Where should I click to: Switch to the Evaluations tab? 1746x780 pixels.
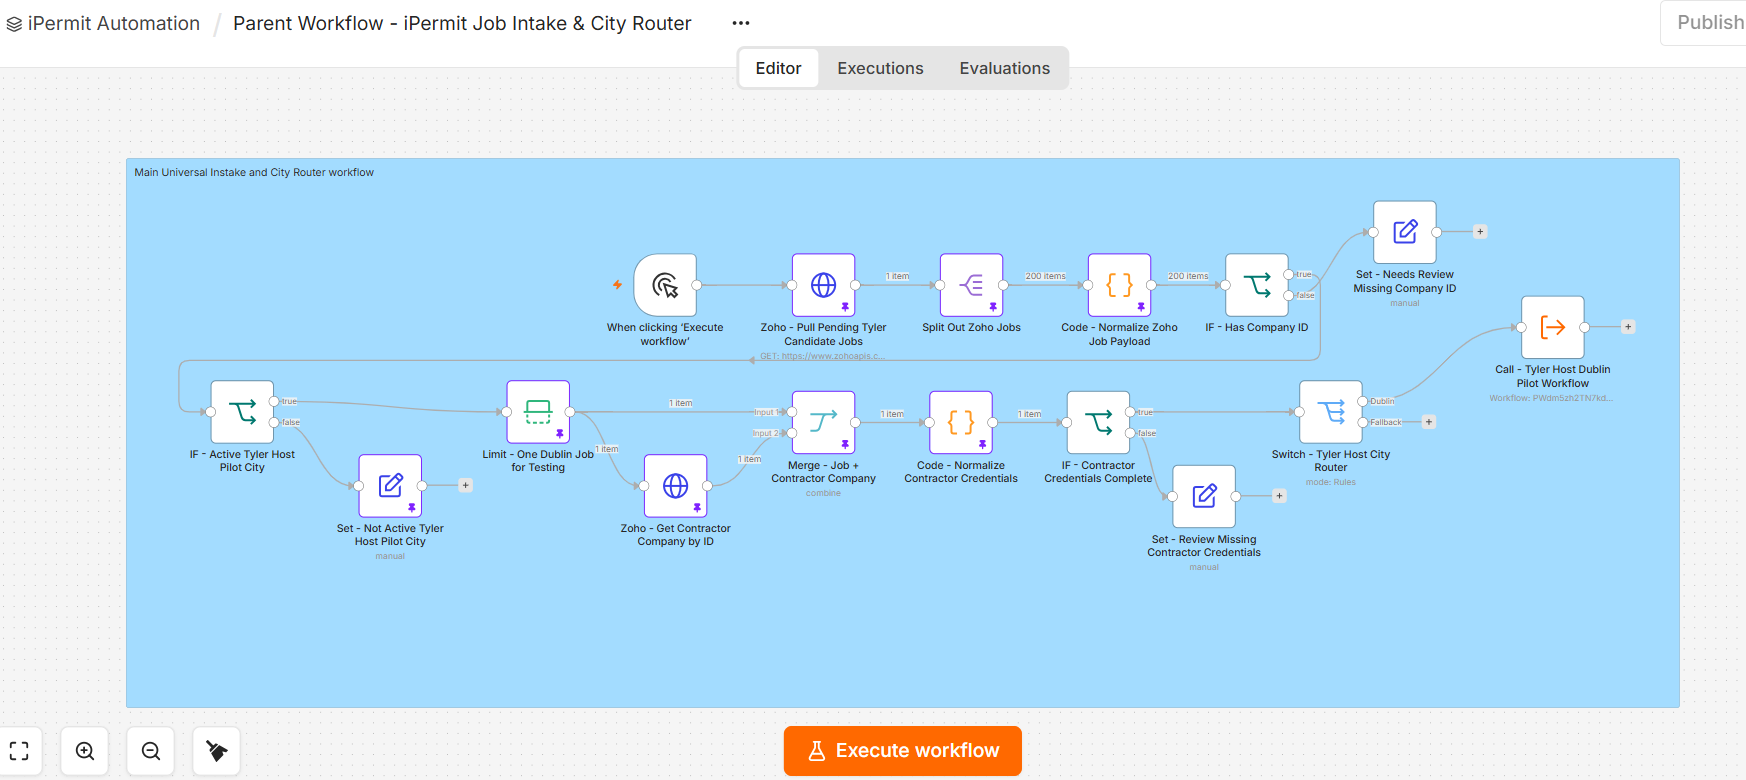point(1005,68)
